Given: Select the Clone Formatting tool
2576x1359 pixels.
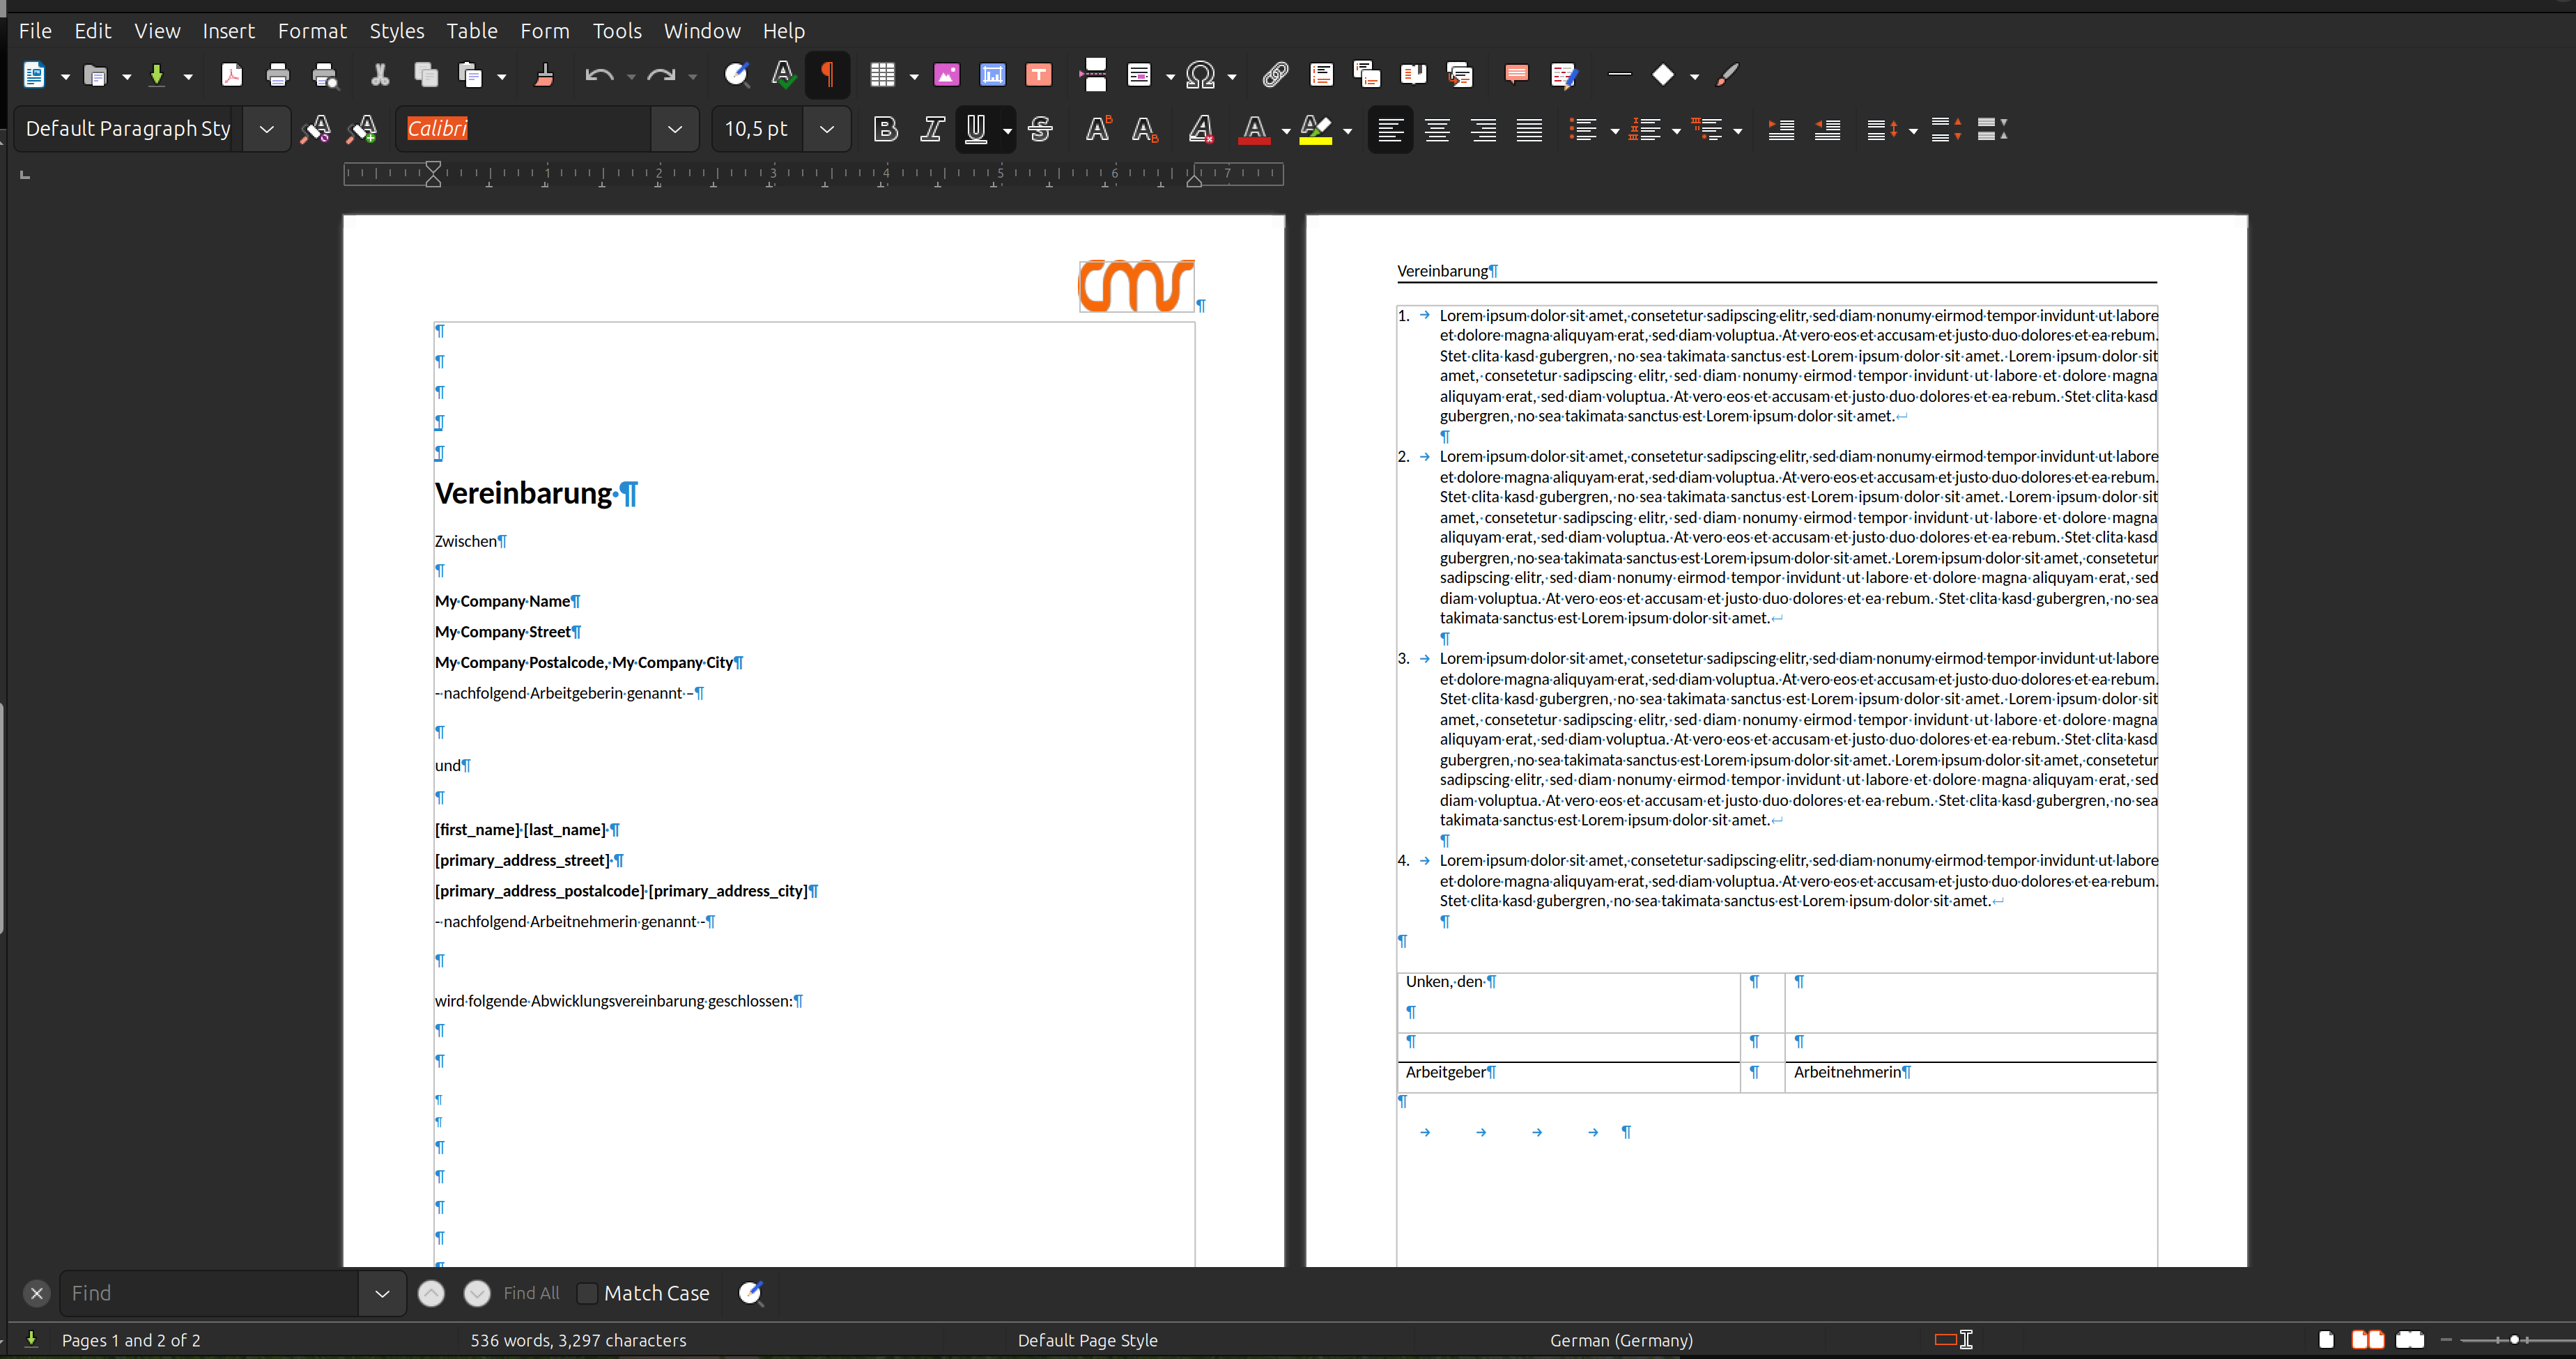Looking at the screenshot, I should click(x=543, y=75).
